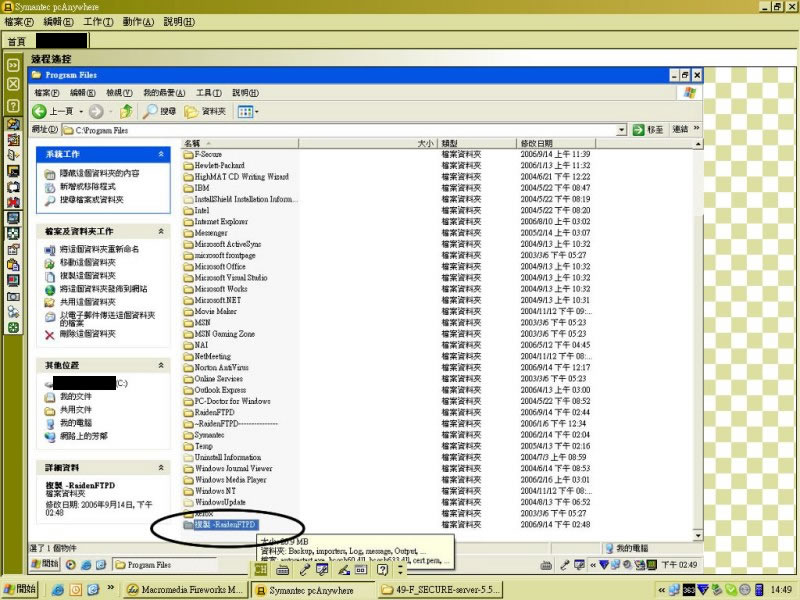Viewport: 800px width, 600px height.
Task: Click the globe icon beside 將這個資料夾發佈到網站
Action: tap(49, 290)
